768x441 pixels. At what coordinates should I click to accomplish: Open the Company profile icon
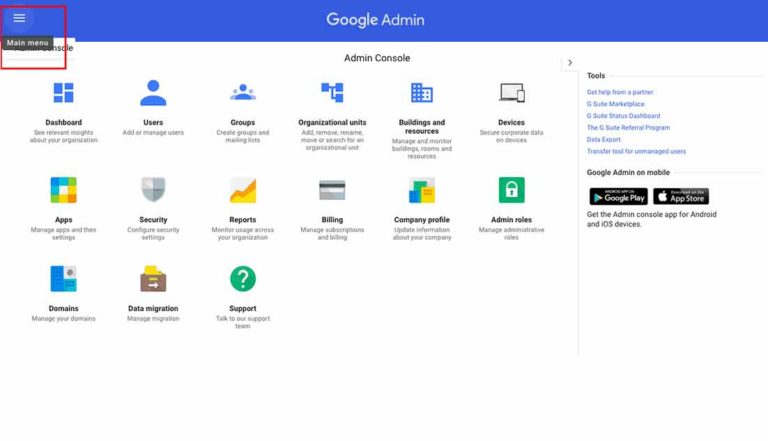tap(422, 191)
